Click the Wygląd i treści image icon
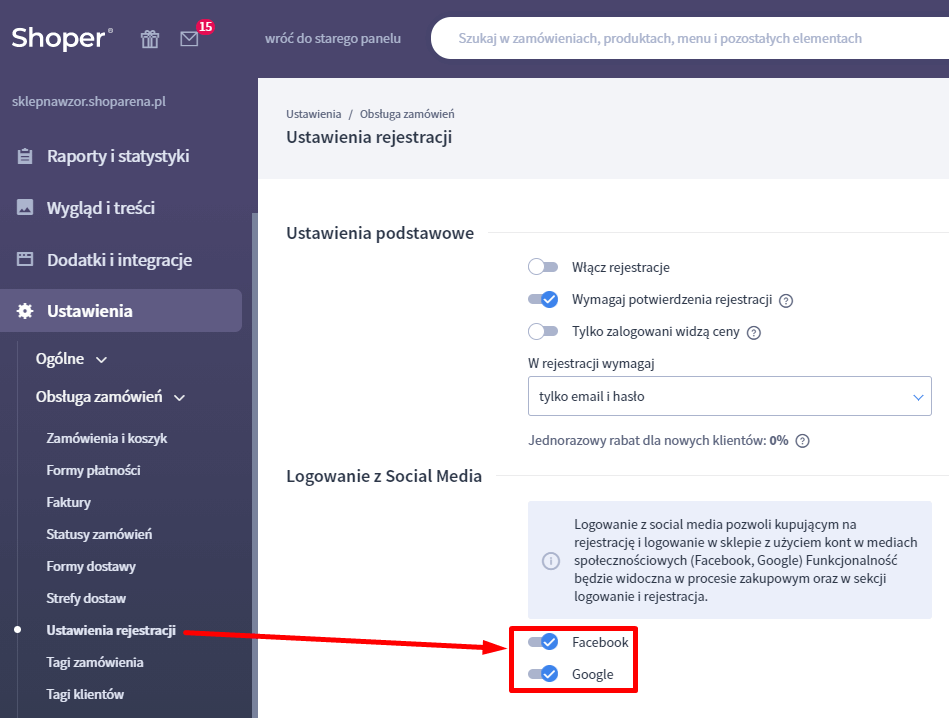 [x=25, y=208]
